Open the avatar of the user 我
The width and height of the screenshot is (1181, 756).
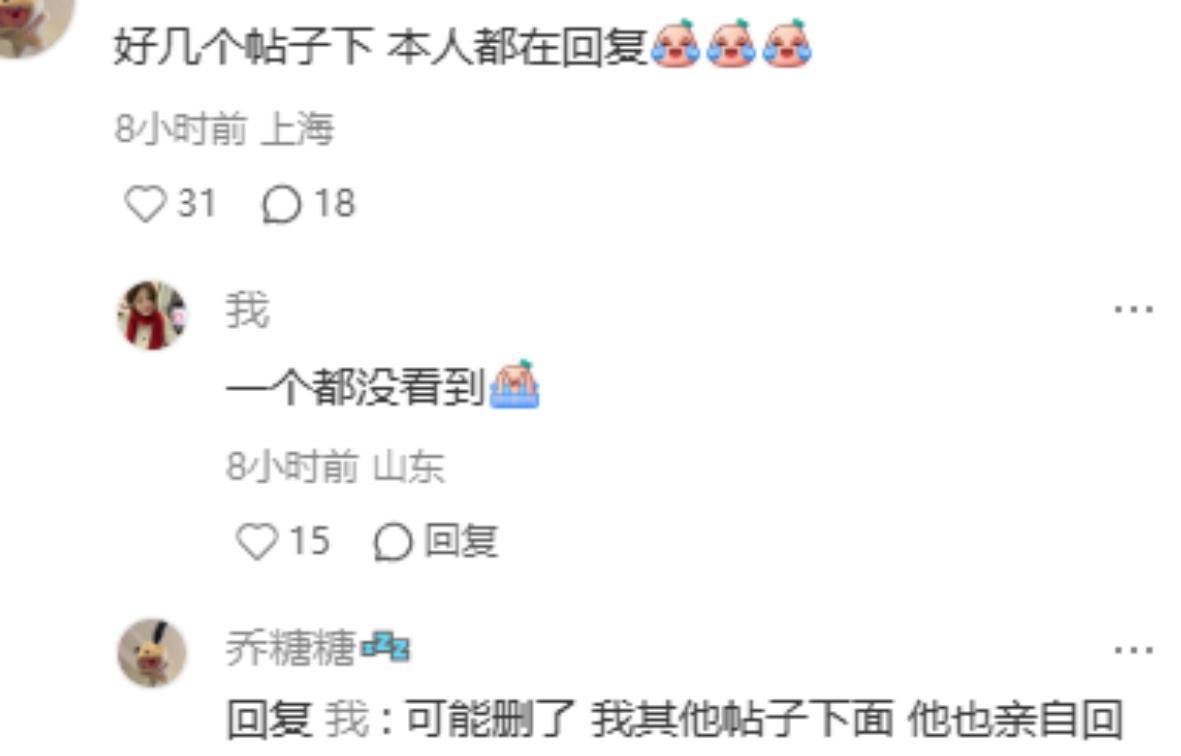(x=152, y=316)
